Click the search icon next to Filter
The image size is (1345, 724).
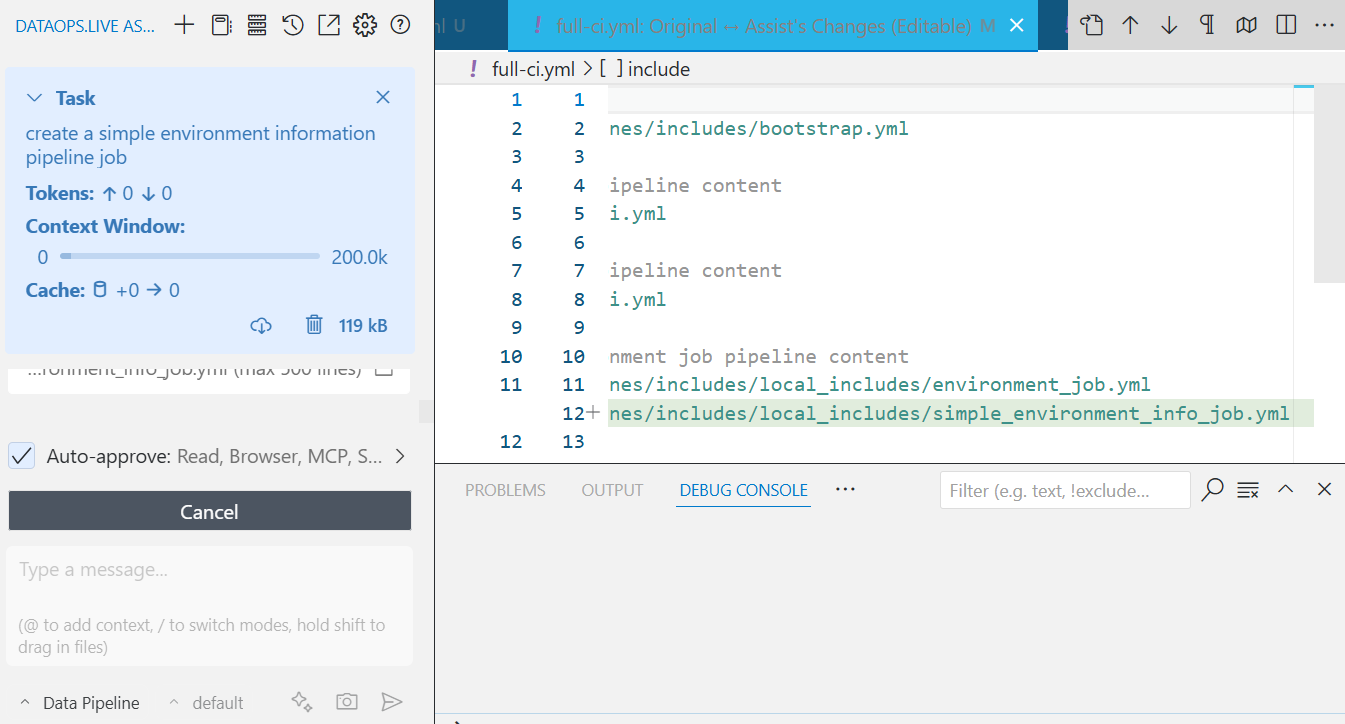click(1212, 489)
